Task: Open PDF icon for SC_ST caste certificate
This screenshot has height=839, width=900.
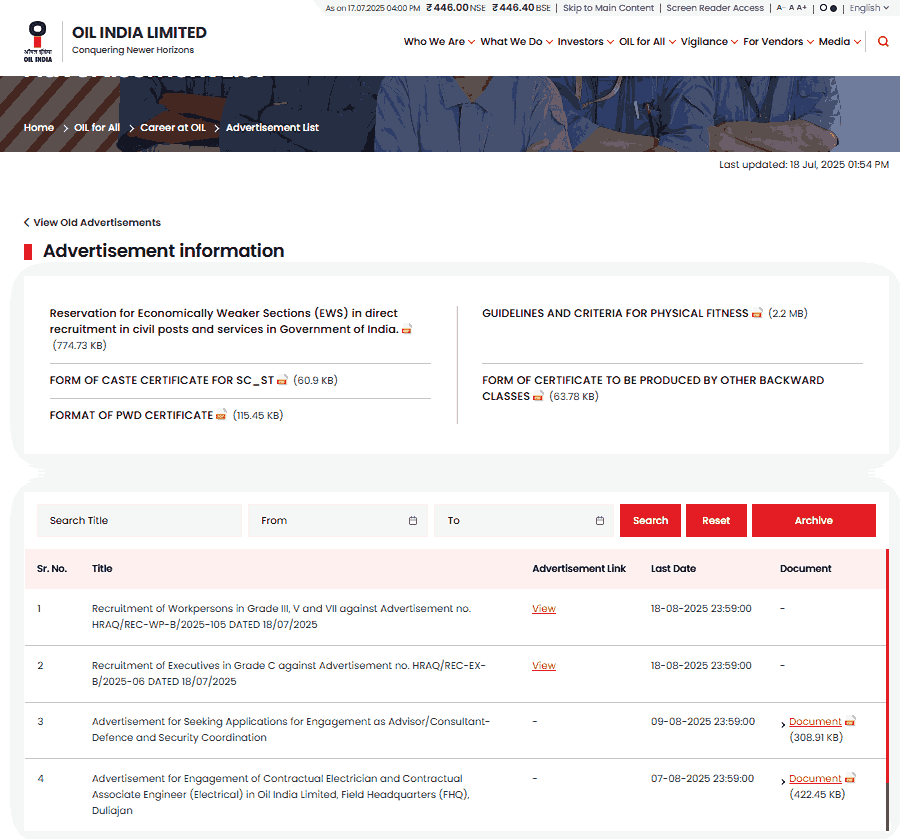Action: pyautogui.click(x=282, y=380)
